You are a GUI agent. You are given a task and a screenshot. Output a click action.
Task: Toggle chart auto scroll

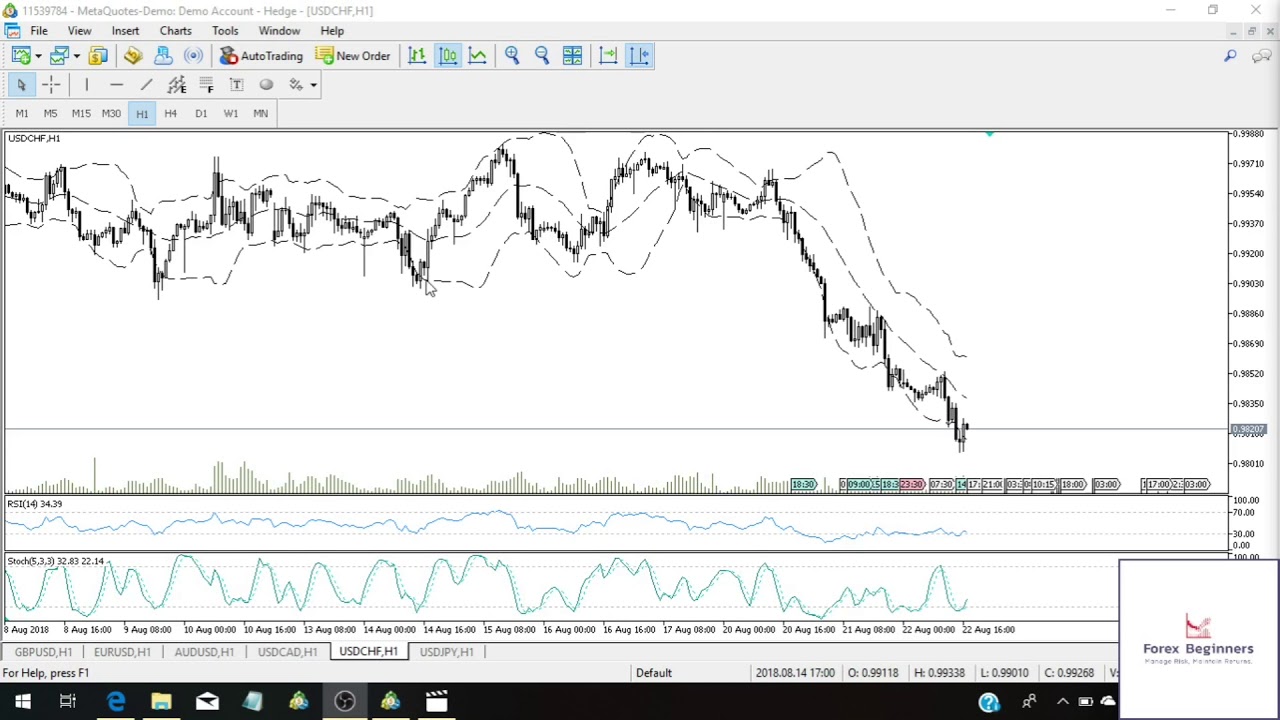(x=608, y=56)
